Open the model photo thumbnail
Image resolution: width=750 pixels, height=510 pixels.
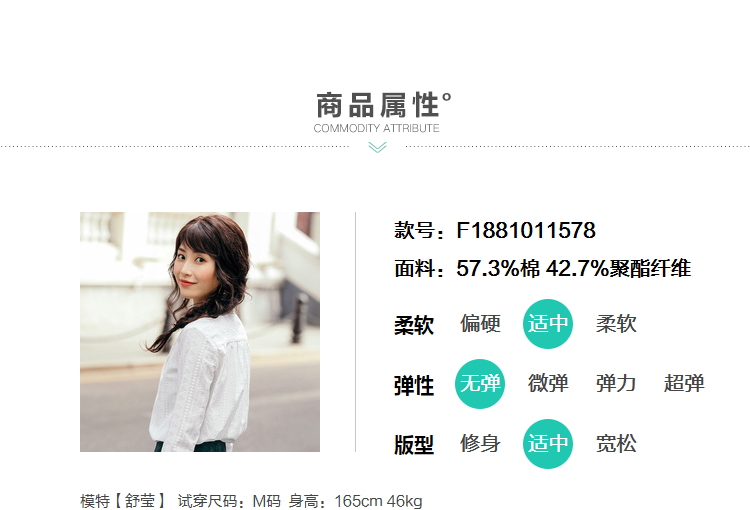click(200, 332)
